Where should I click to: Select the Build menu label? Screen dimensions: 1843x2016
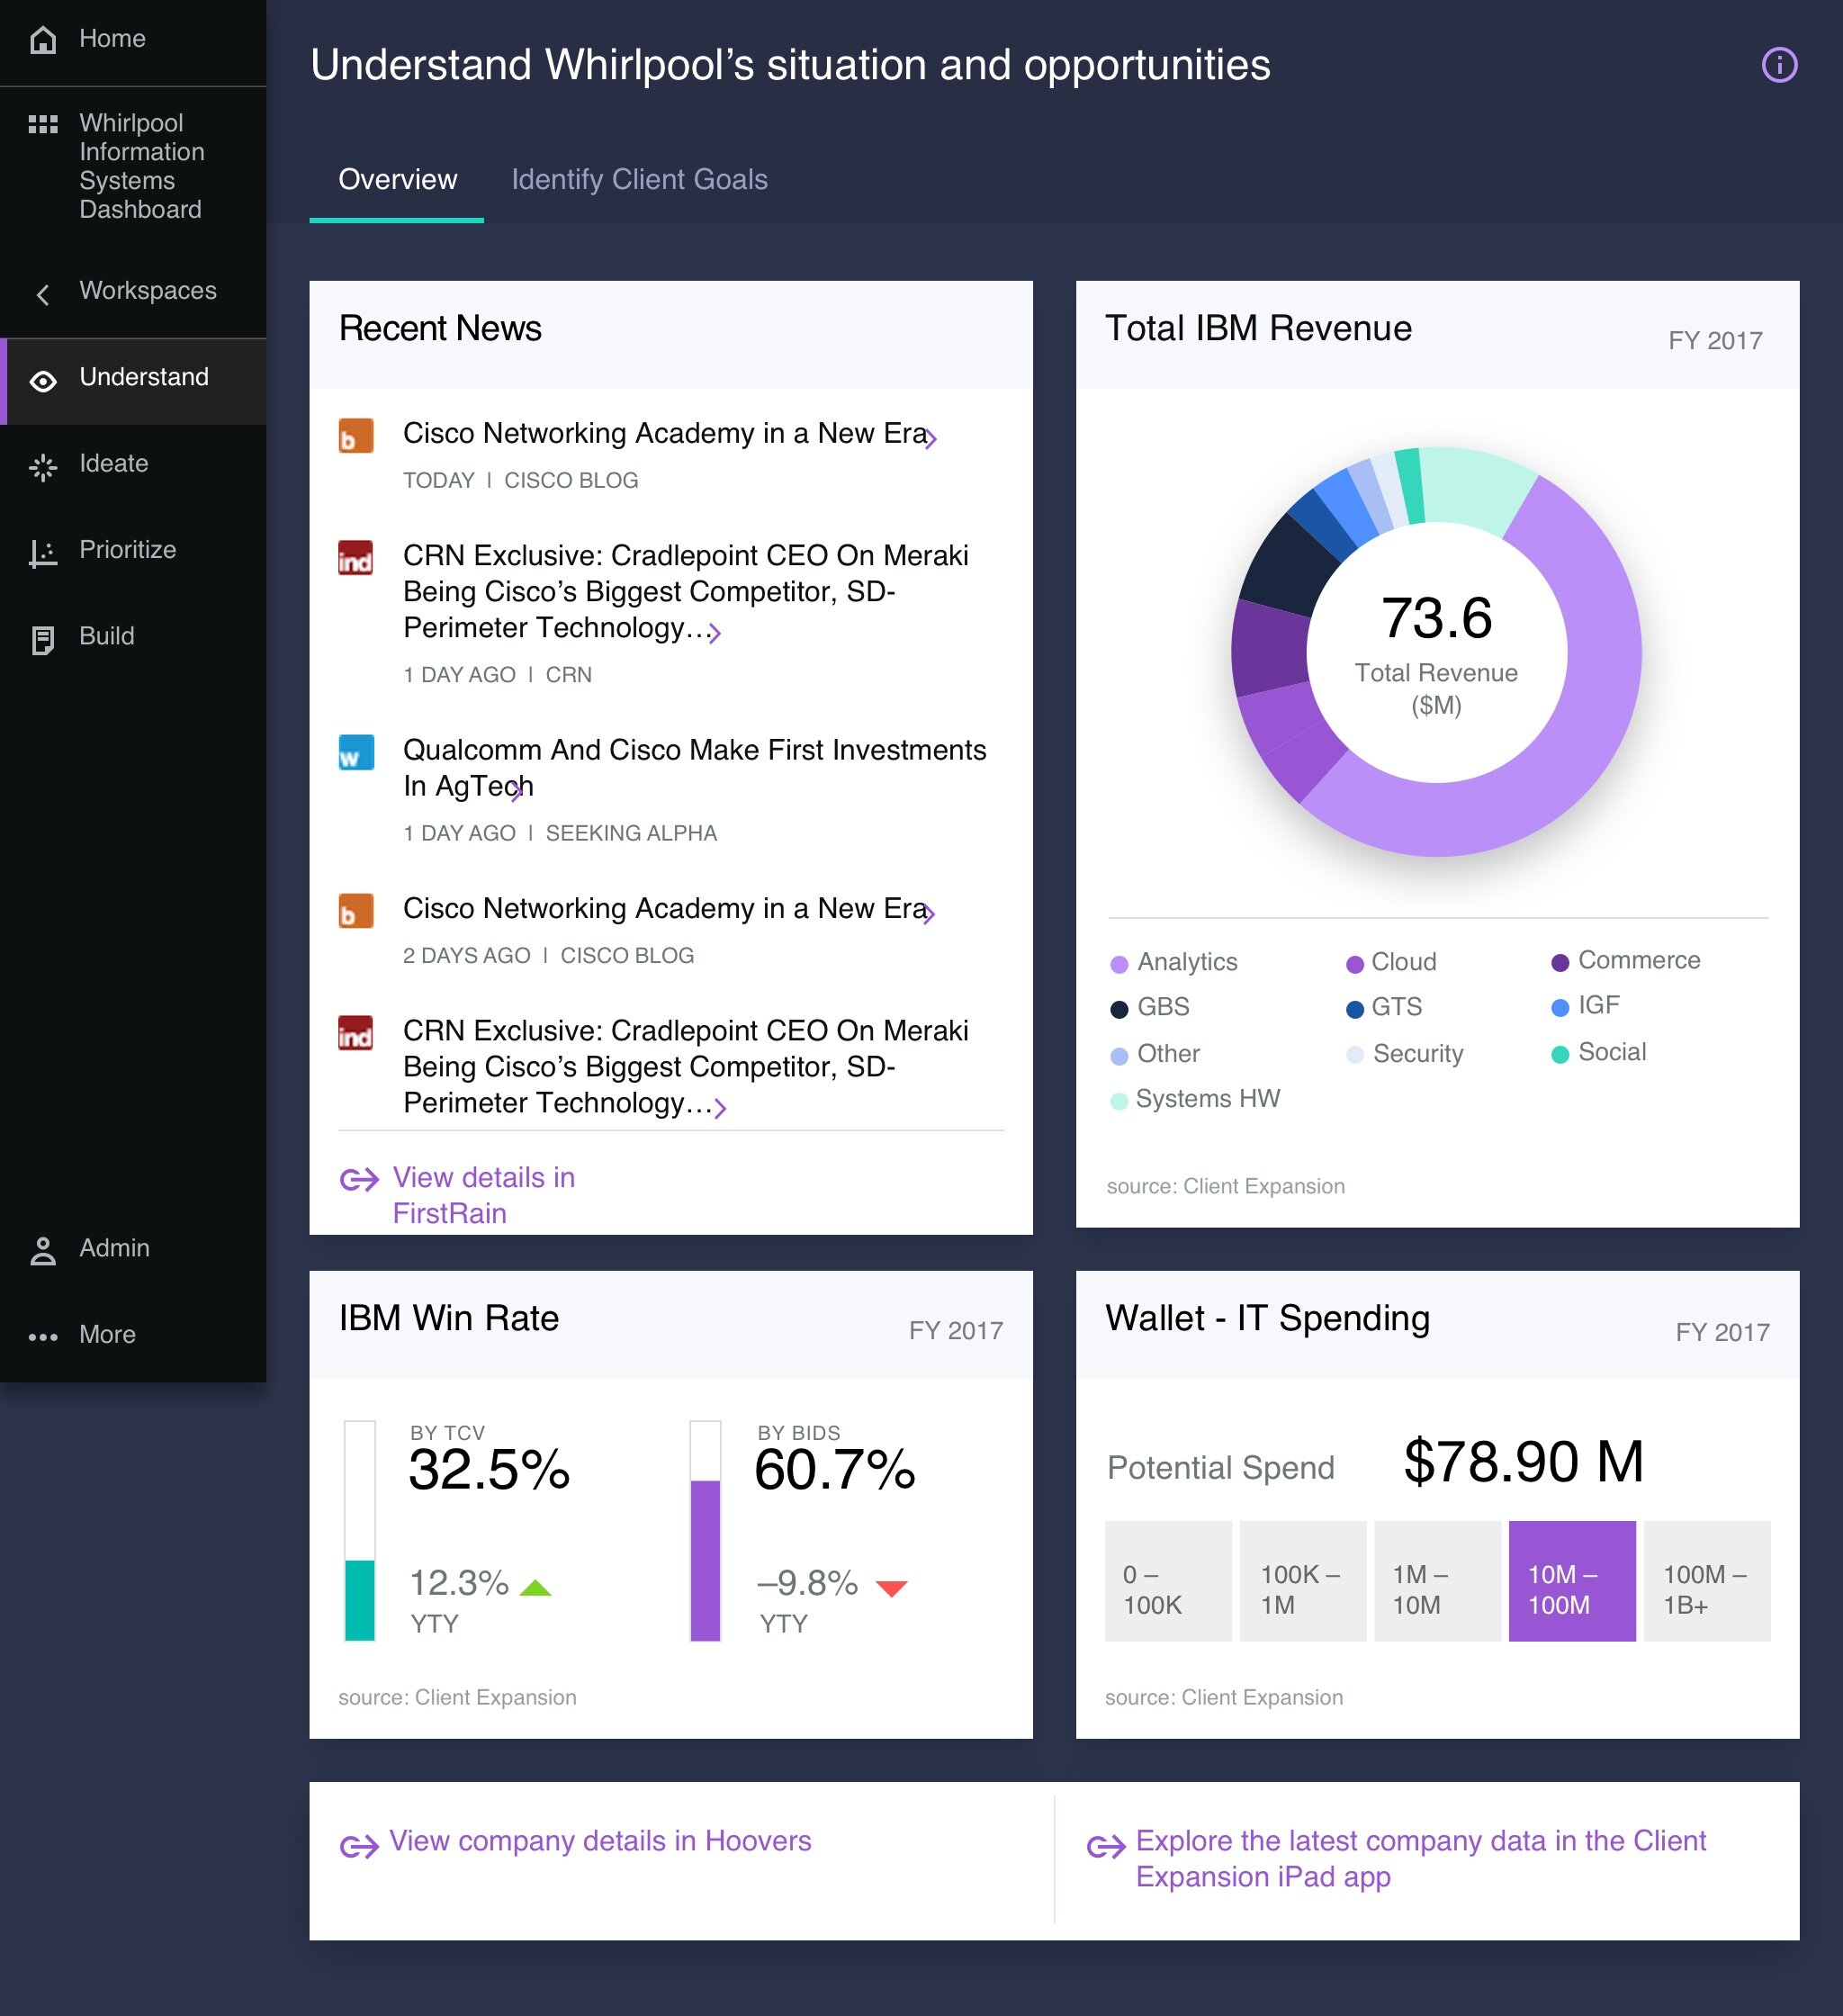[x=107, y=636]
